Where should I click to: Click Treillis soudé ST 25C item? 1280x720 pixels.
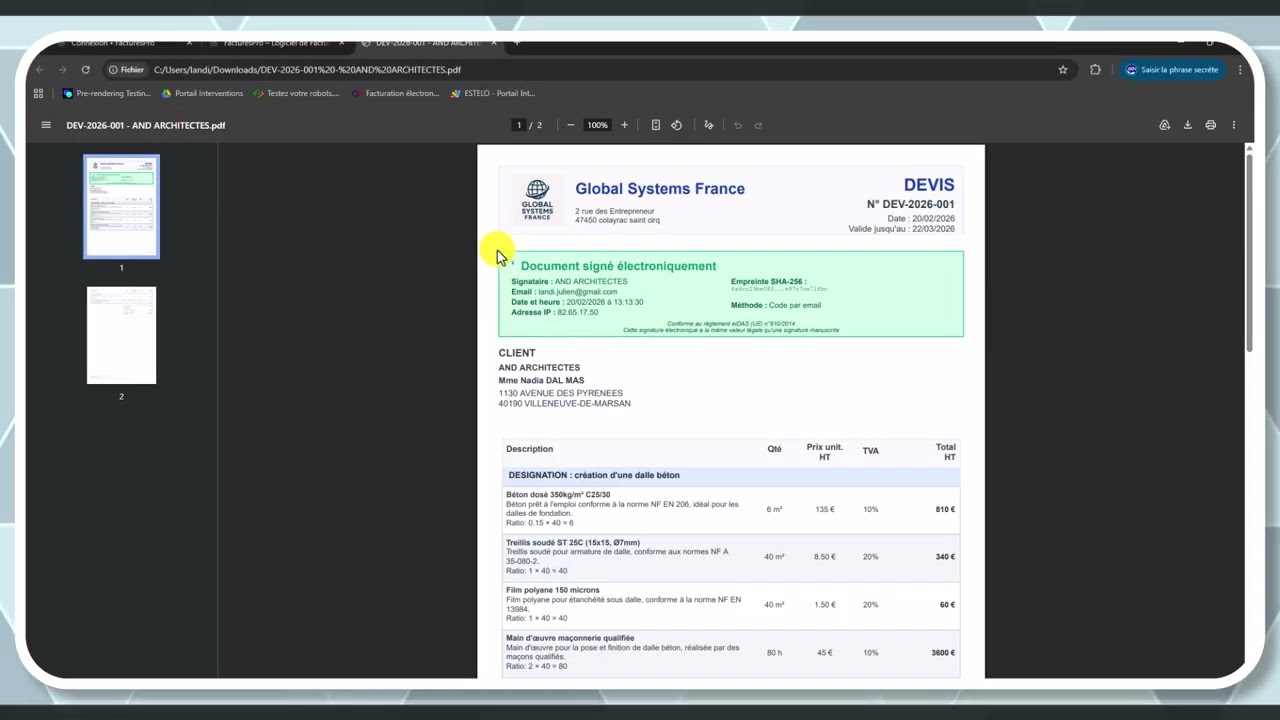[573, 543]
